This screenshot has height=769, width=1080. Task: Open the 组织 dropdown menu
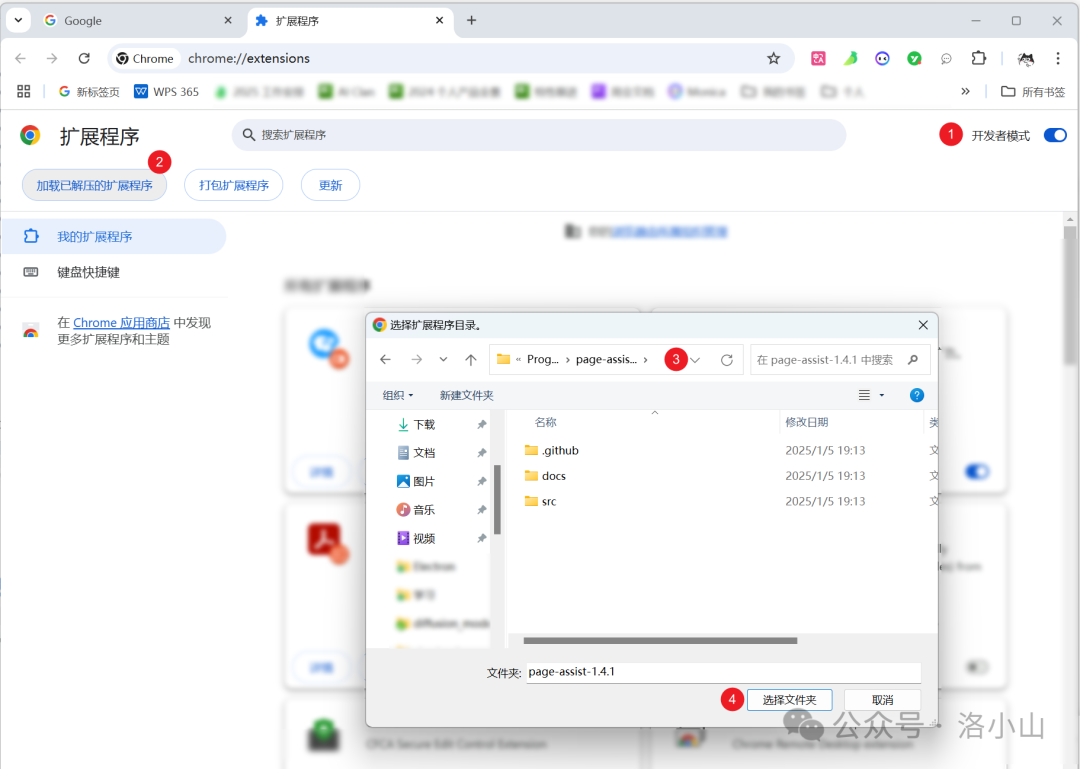(397, 395)
